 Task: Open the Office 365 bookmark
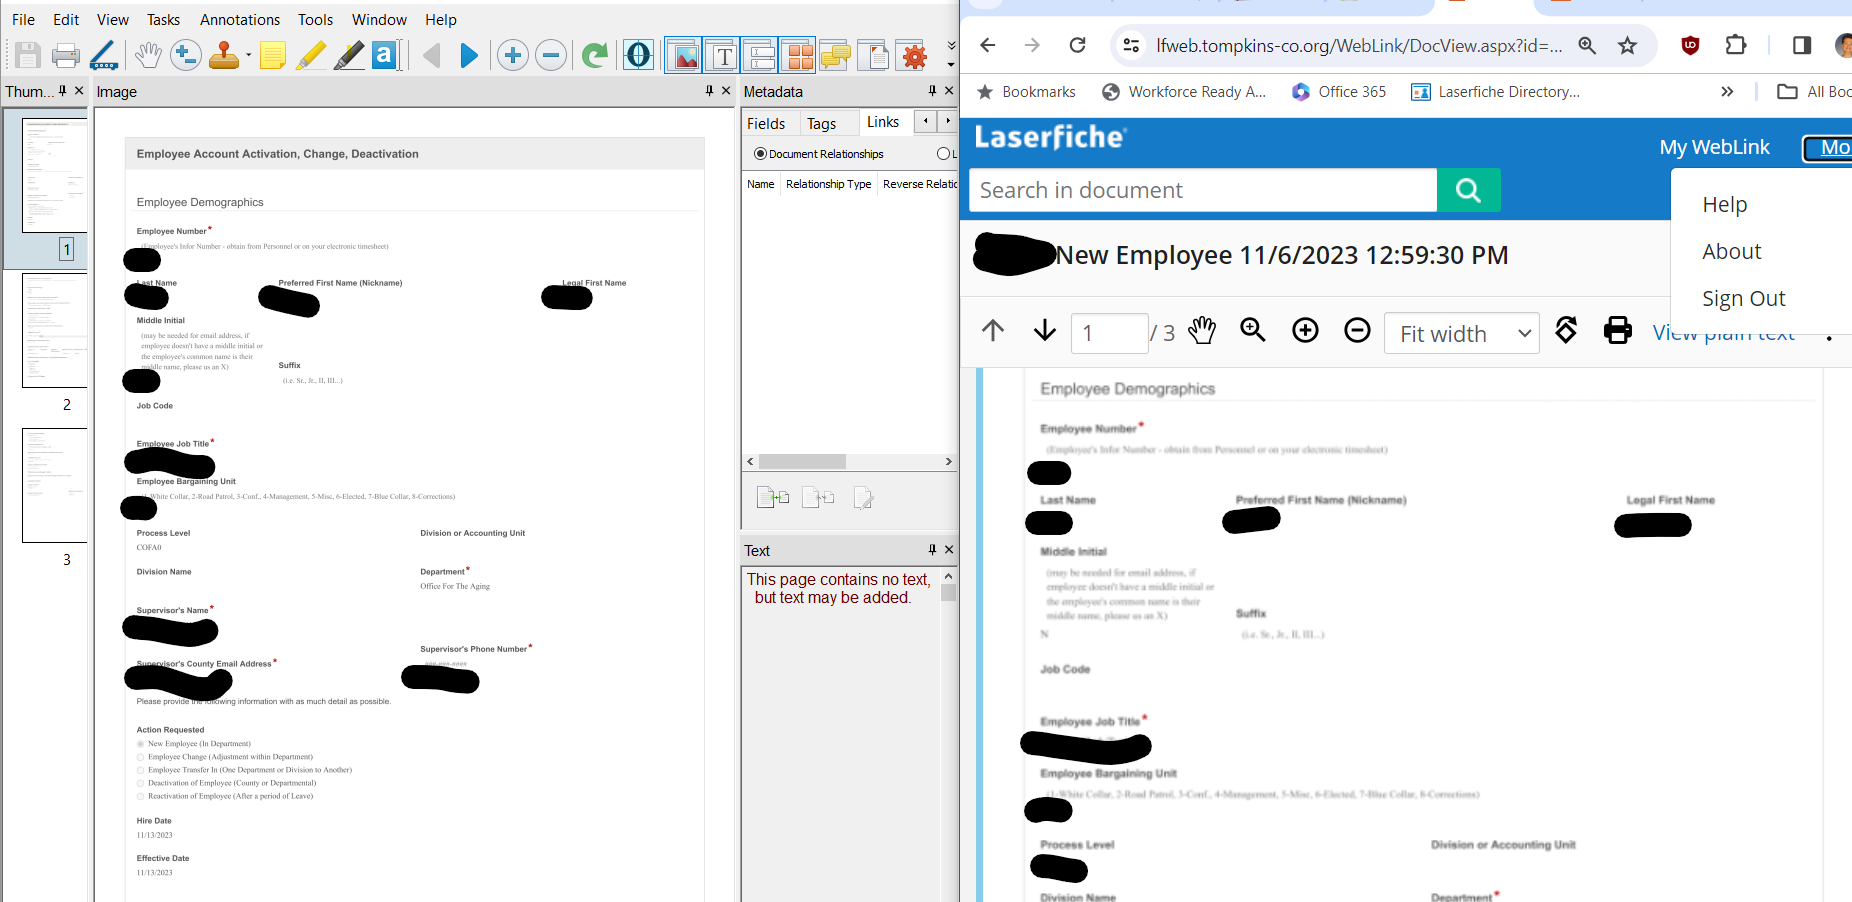pos(1339,92)
